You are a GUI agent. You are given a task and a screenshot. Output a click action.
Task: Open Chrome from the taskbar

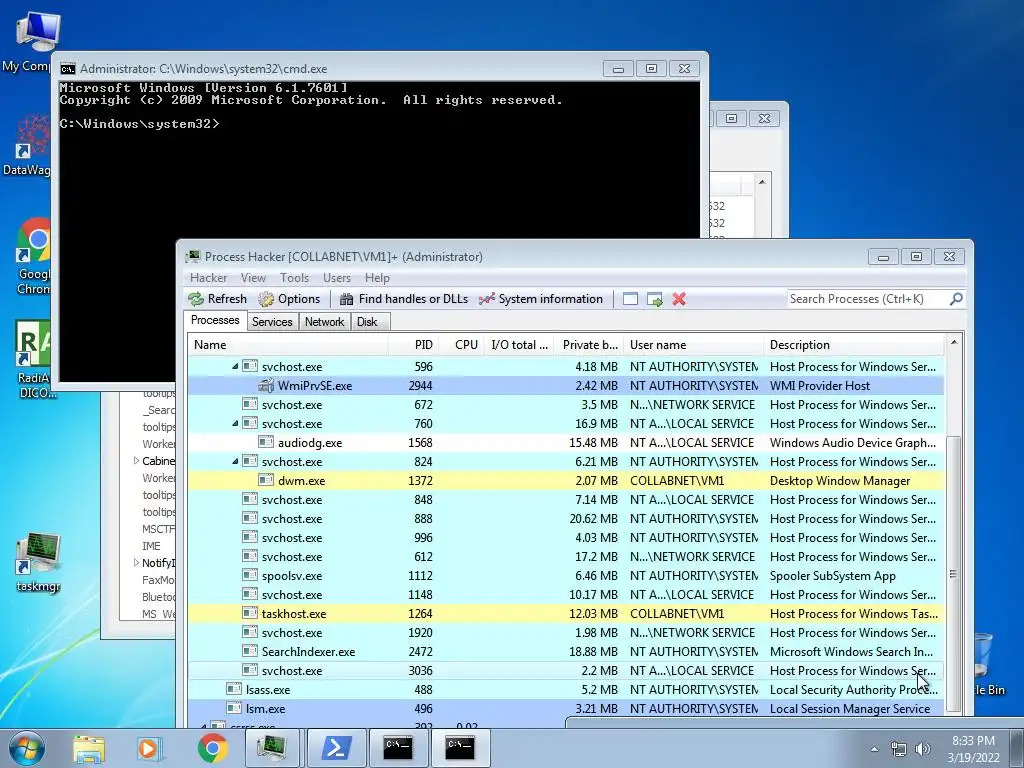[x=212, y=748]
